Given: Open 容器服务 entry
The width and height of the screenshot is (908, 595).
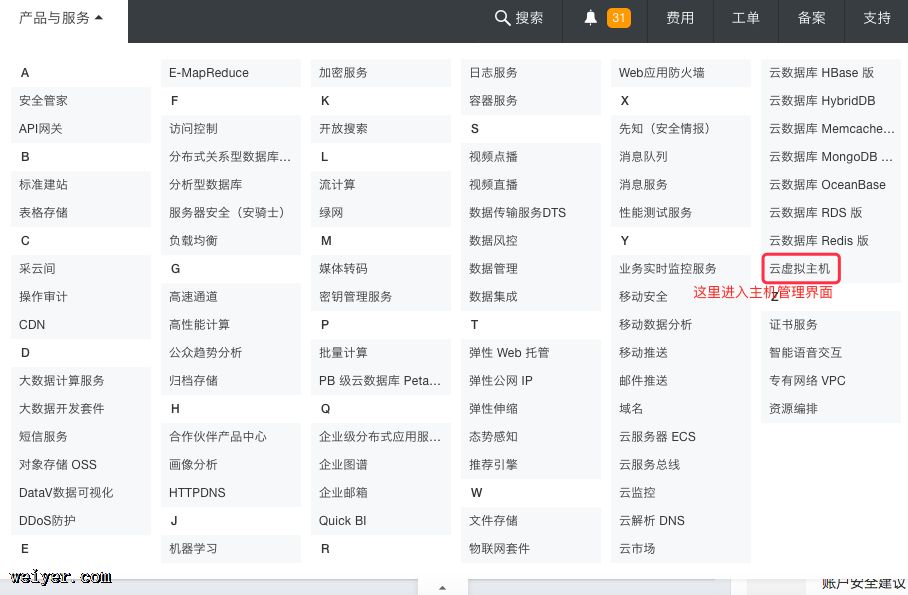Looking at the screenshot, I should pyautogui.click(x=493, y=101).
